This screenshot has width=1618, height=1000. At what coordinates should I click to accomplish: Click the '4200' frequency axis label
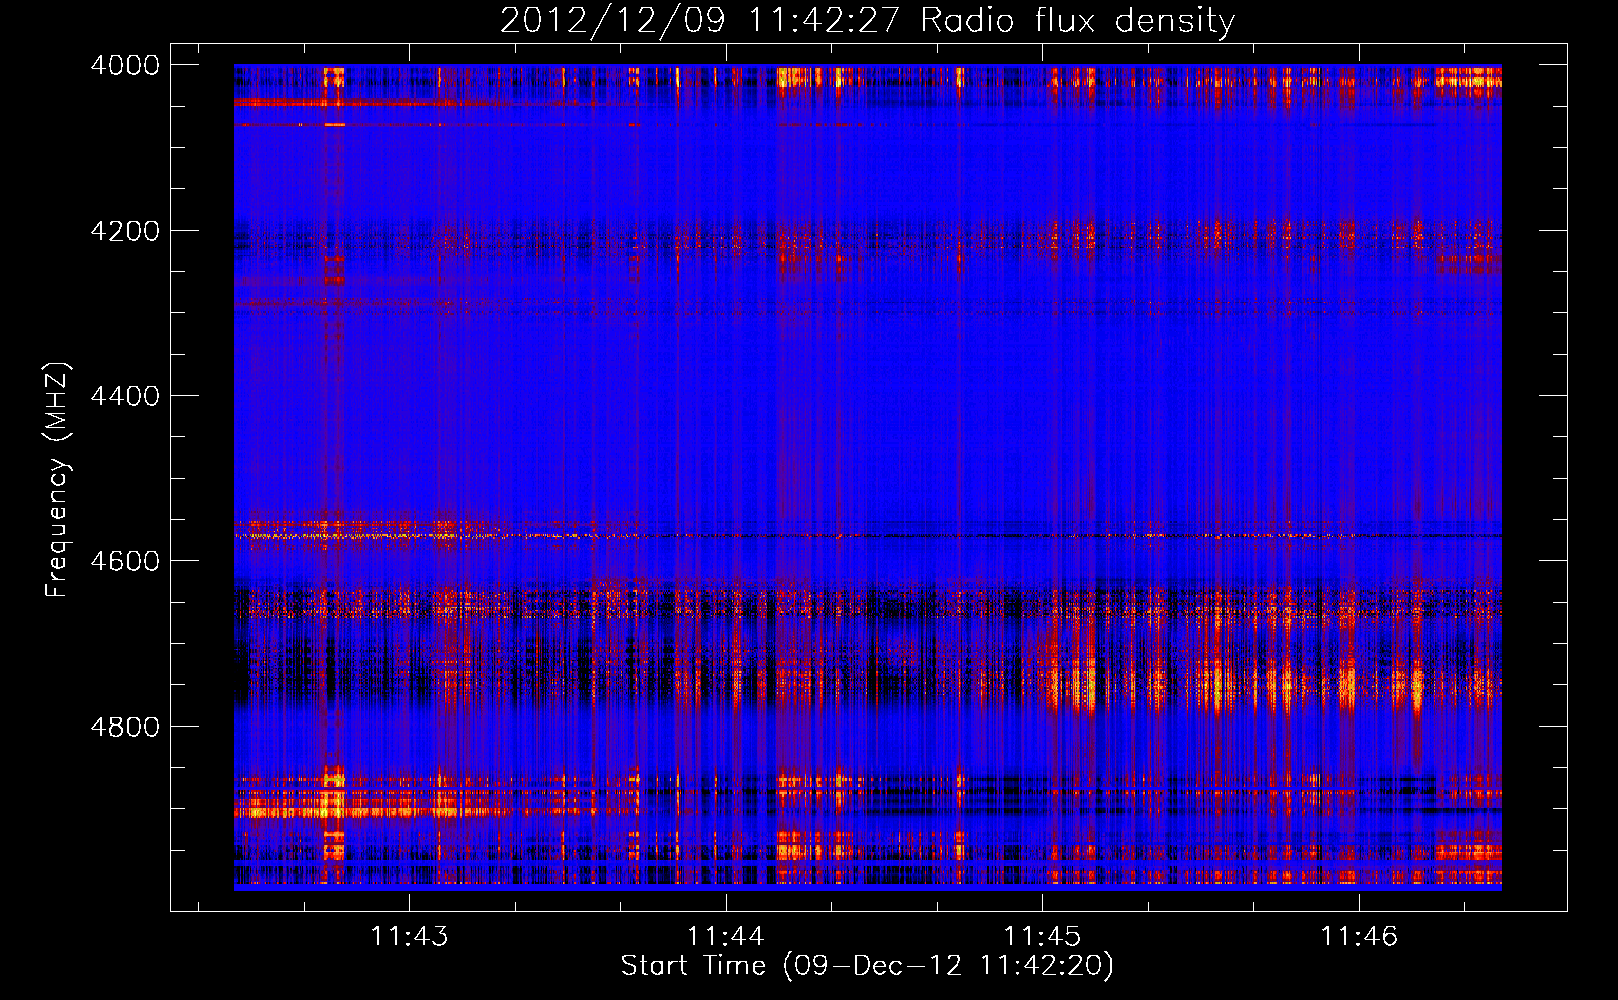coord(125,231)
